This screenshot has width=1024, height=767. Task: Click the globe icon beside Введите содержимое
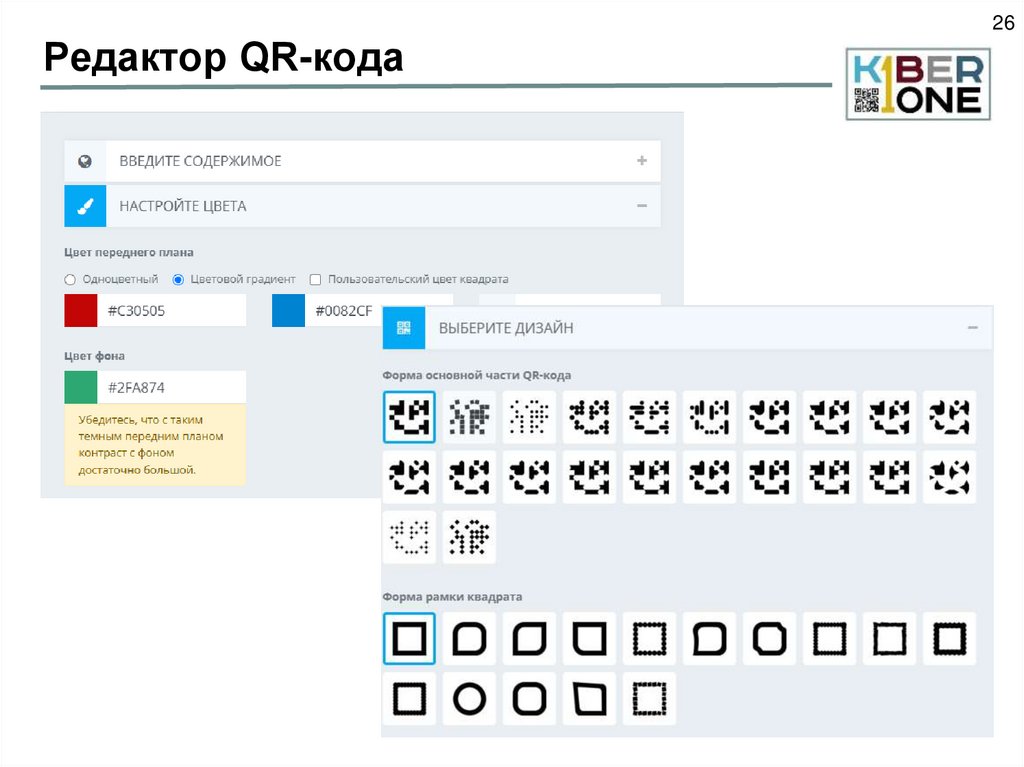click(x=85, y=161)
